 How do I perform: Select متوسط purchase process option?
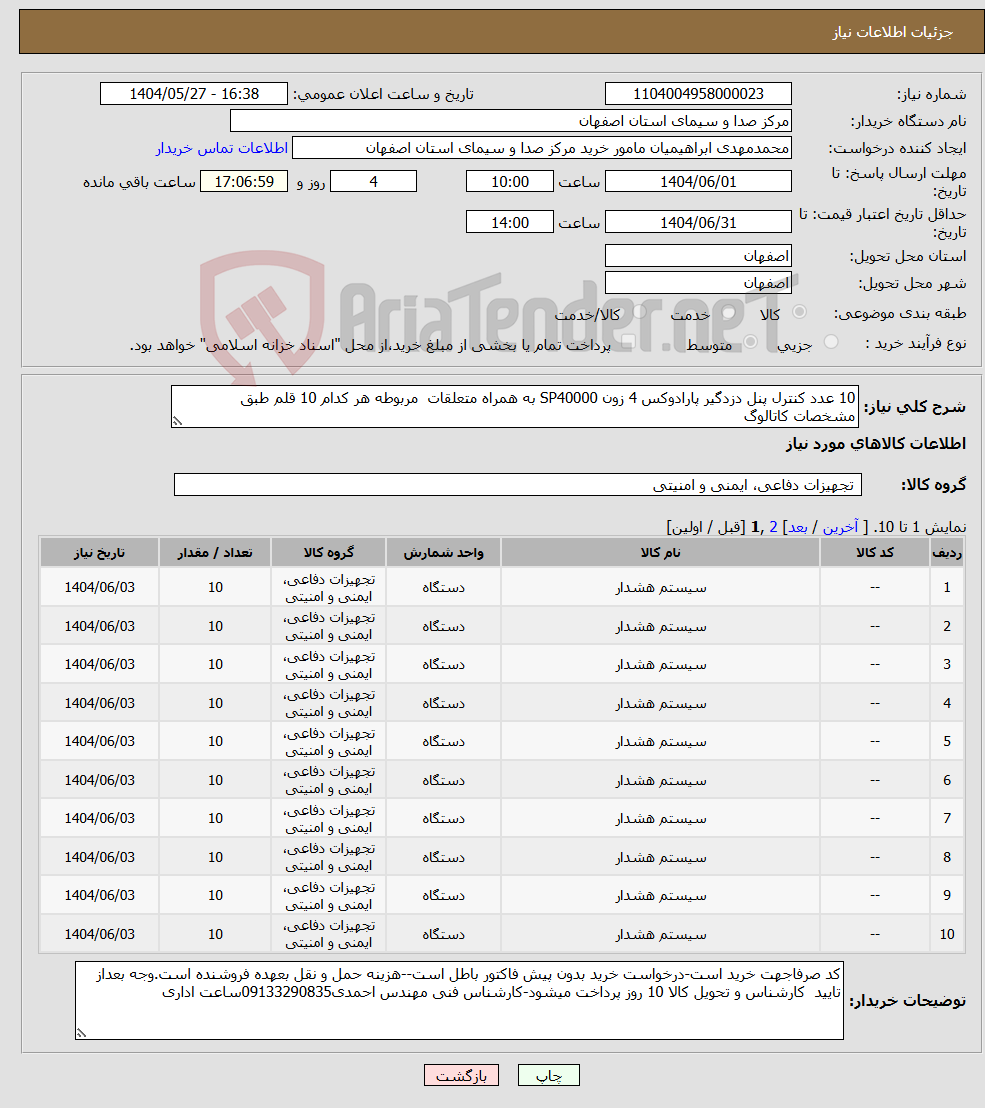point(750,340)
